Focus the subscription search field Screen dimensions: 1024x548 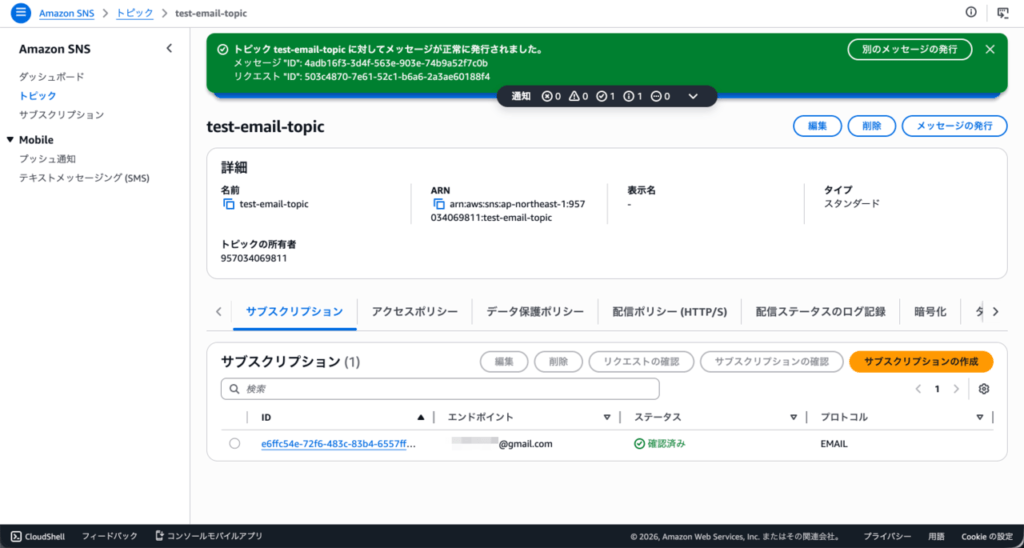pyautogui.click(x=440, y=389)
